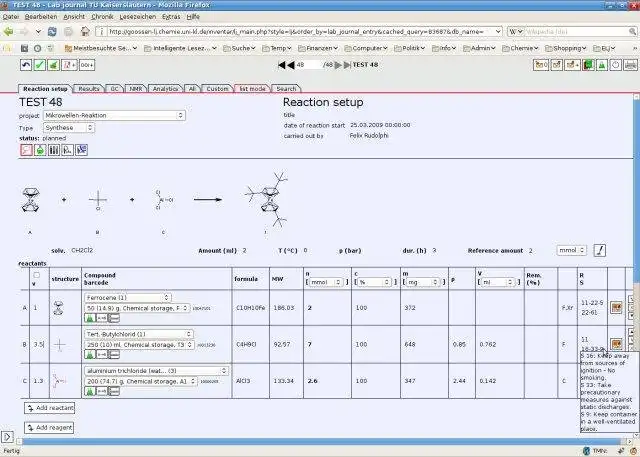Open the mg unit dropdown in m column
Viewport: 640px width, 457px height.
coord(422,282)
